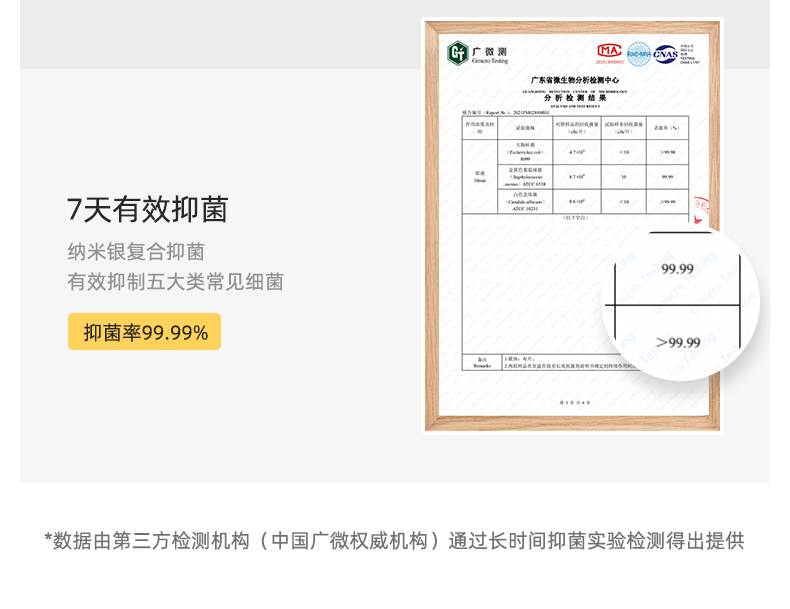Viewport: 790px width, 609px height.
Task: Click the footnote about third-party testing data
Action: click(x=394, y=541)
